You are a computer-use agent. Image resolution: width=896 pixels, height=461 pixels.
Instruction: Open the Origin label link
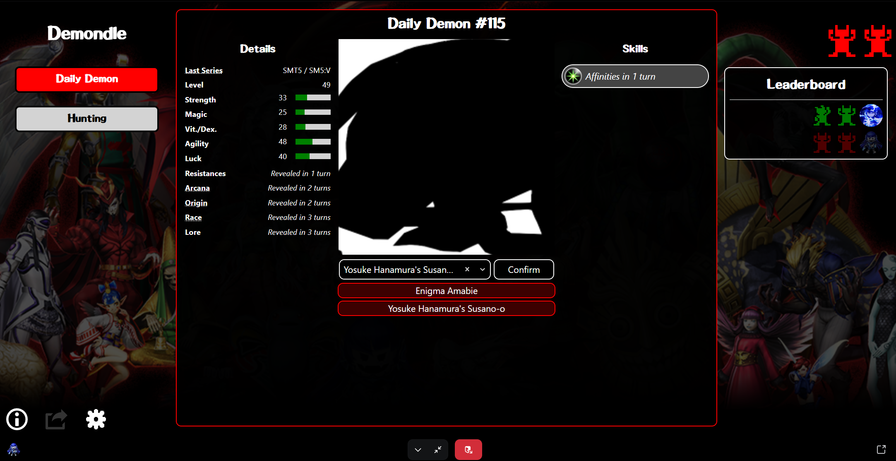pos(196,203)
